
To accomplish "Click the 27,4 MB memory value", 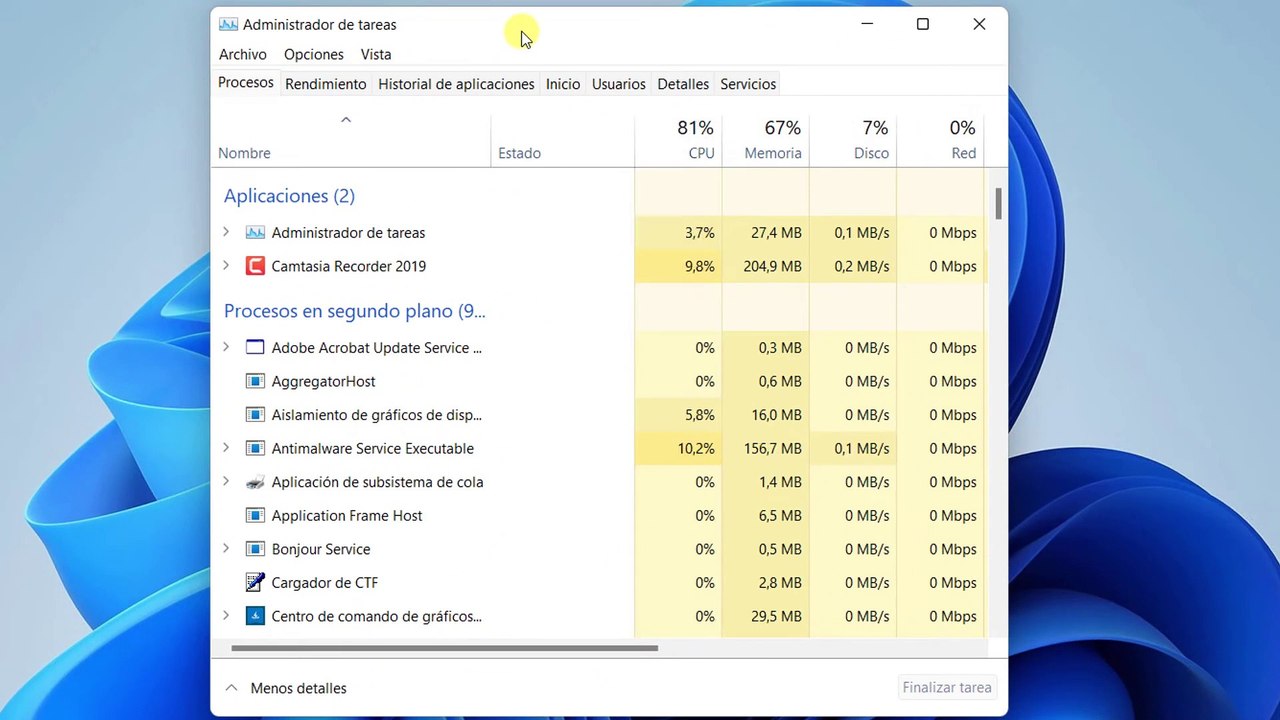I will [776, 233].
